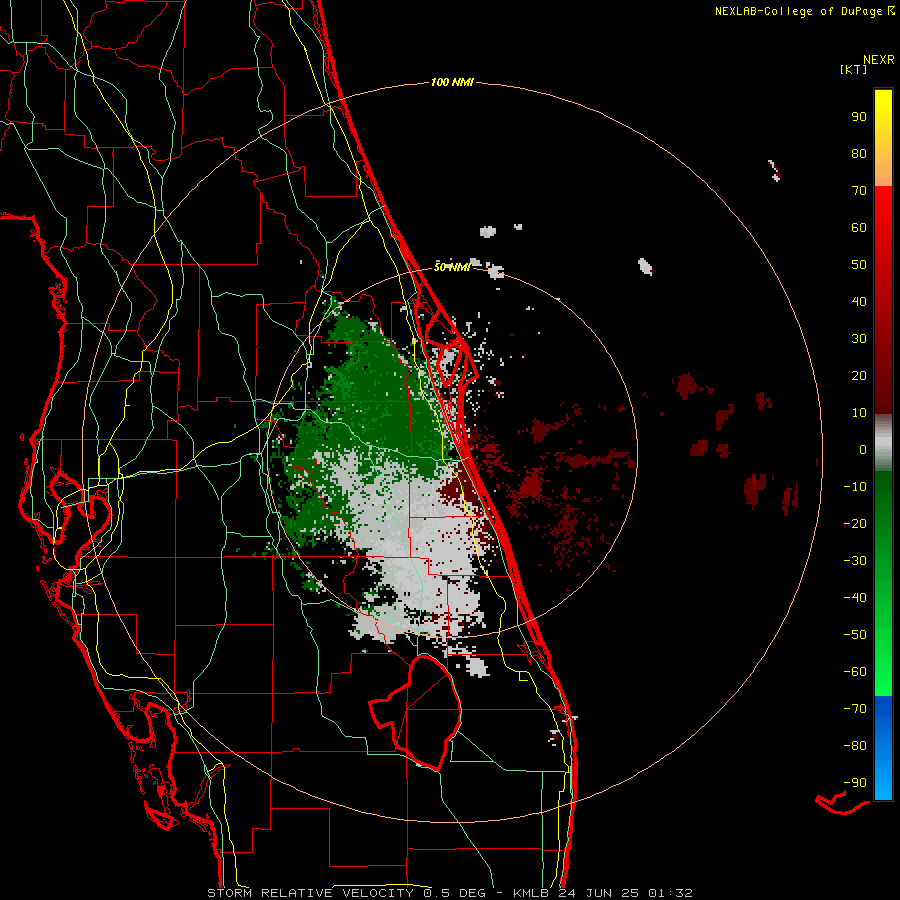Click the "0" value on the velocity scale
The image size is (900, 900).
863,450
